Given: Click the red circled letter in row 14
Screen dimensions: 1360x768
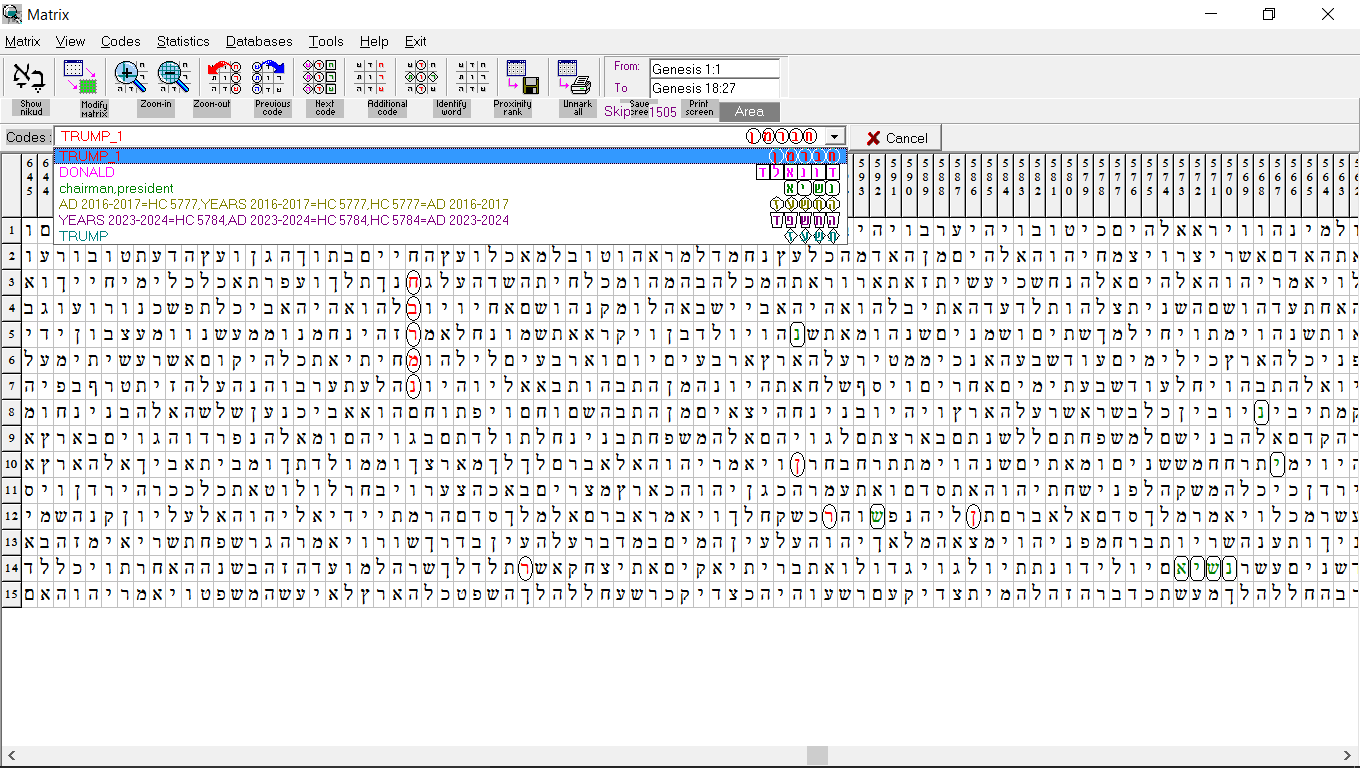Looking at the screenshot, I should pos(525,568).
